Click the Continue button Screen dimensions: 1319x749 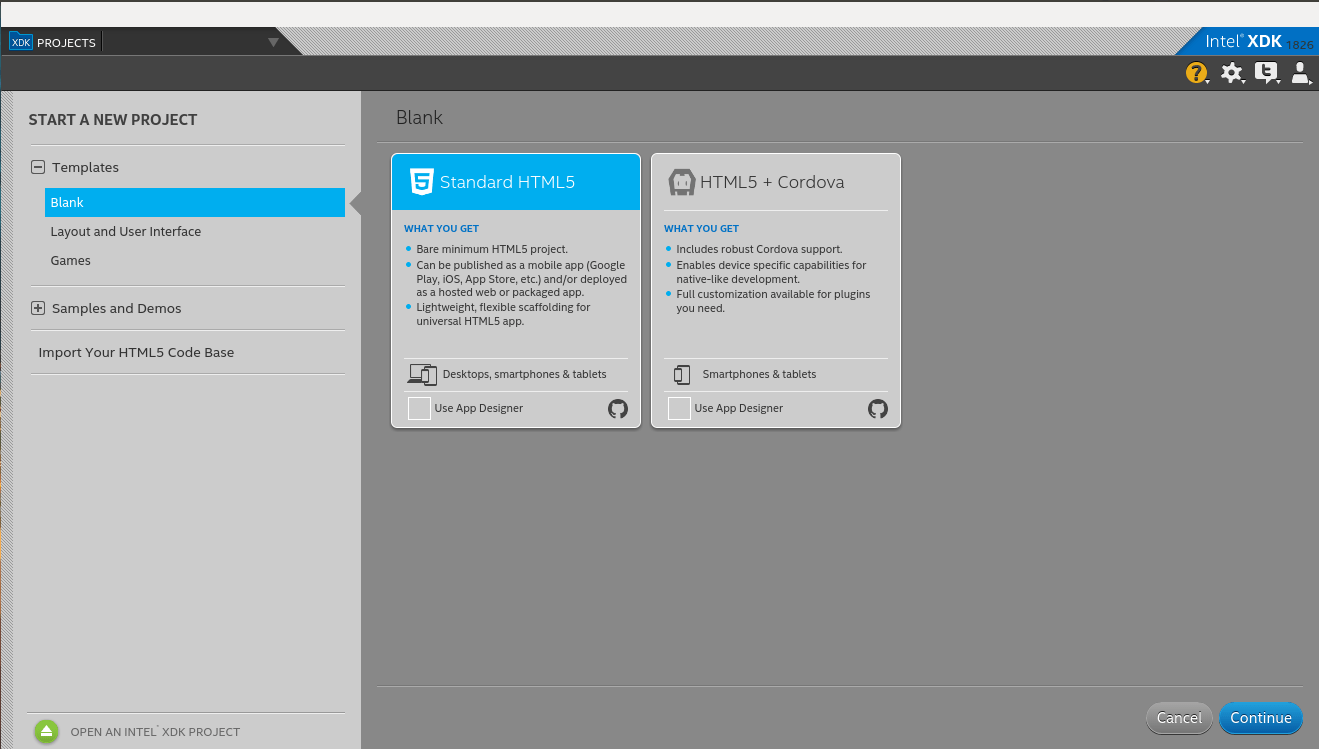[x=1260, y=718]
